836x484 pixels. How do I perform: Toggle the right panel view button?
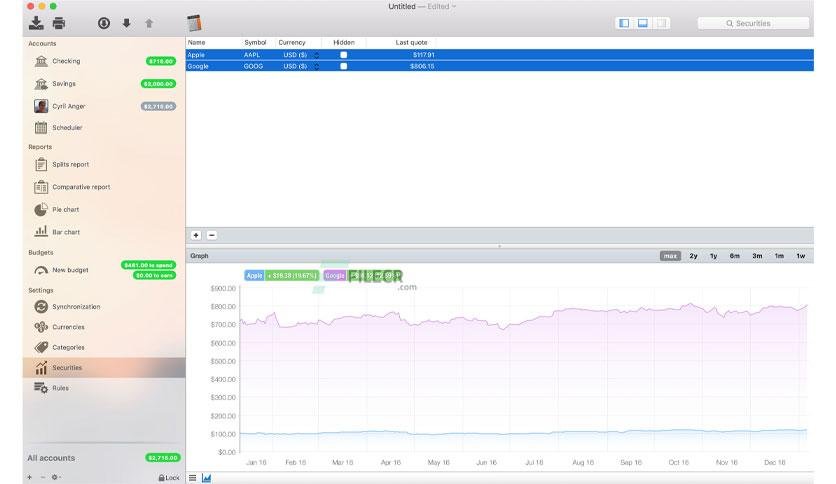[662, 23]
